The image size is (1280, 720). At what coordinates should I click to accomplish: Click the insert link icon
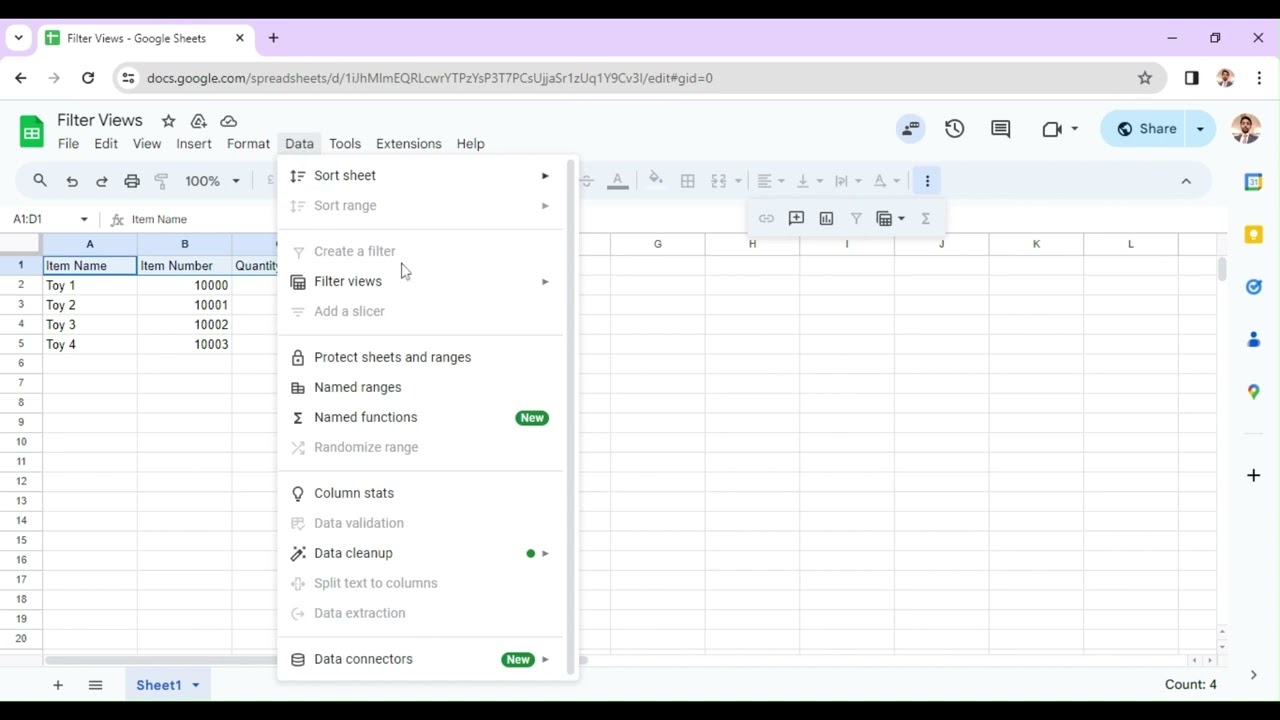(766, 218)
